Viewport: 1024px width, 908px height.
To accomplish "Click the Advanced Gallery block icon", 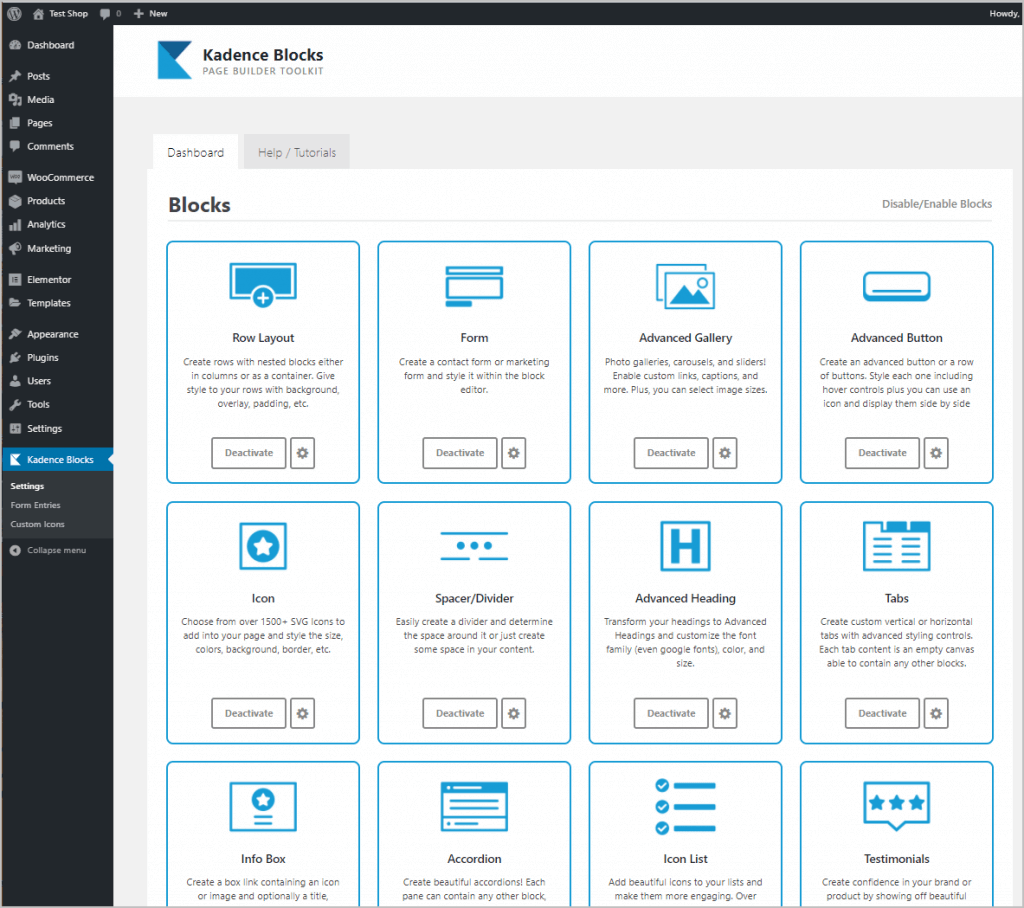I will tap(685, 285).
